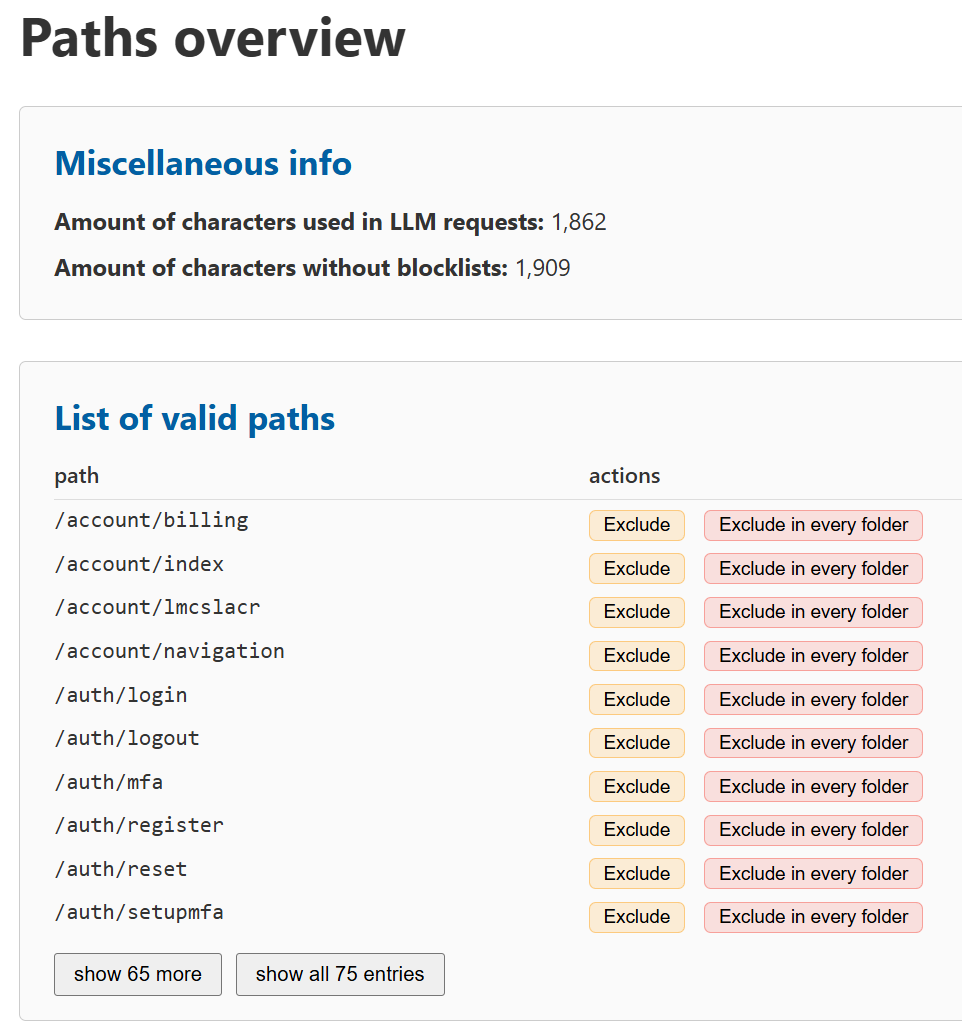Exclude the /account/billing path
Image resolution: width=962 pixels, height=1031 pixels.
636,524
